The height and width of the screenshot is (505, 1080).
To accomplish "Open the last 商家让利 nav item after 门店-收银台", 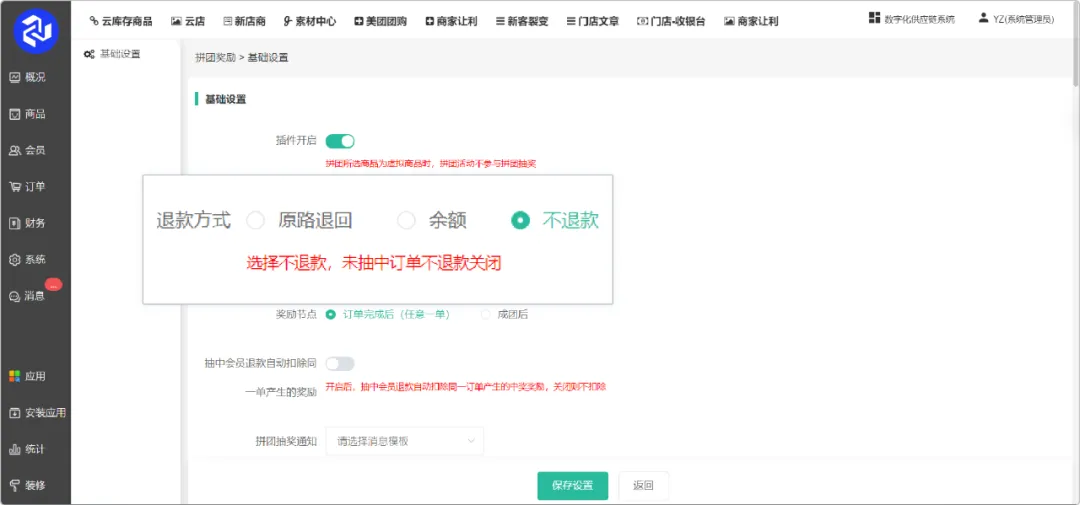I will click(x=751, y=21).
